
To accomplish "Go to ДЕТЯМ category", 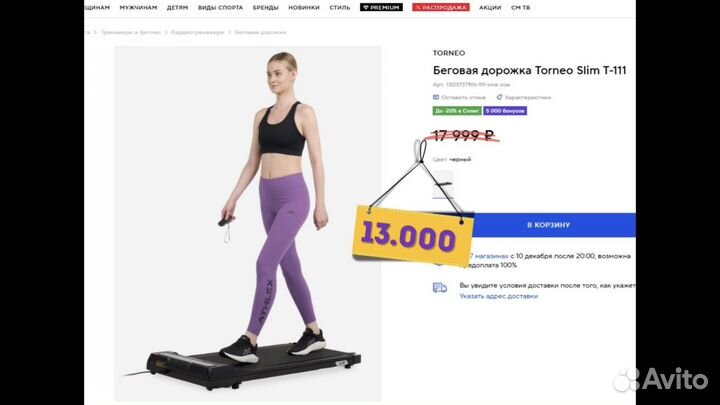I will pos(177,8).
